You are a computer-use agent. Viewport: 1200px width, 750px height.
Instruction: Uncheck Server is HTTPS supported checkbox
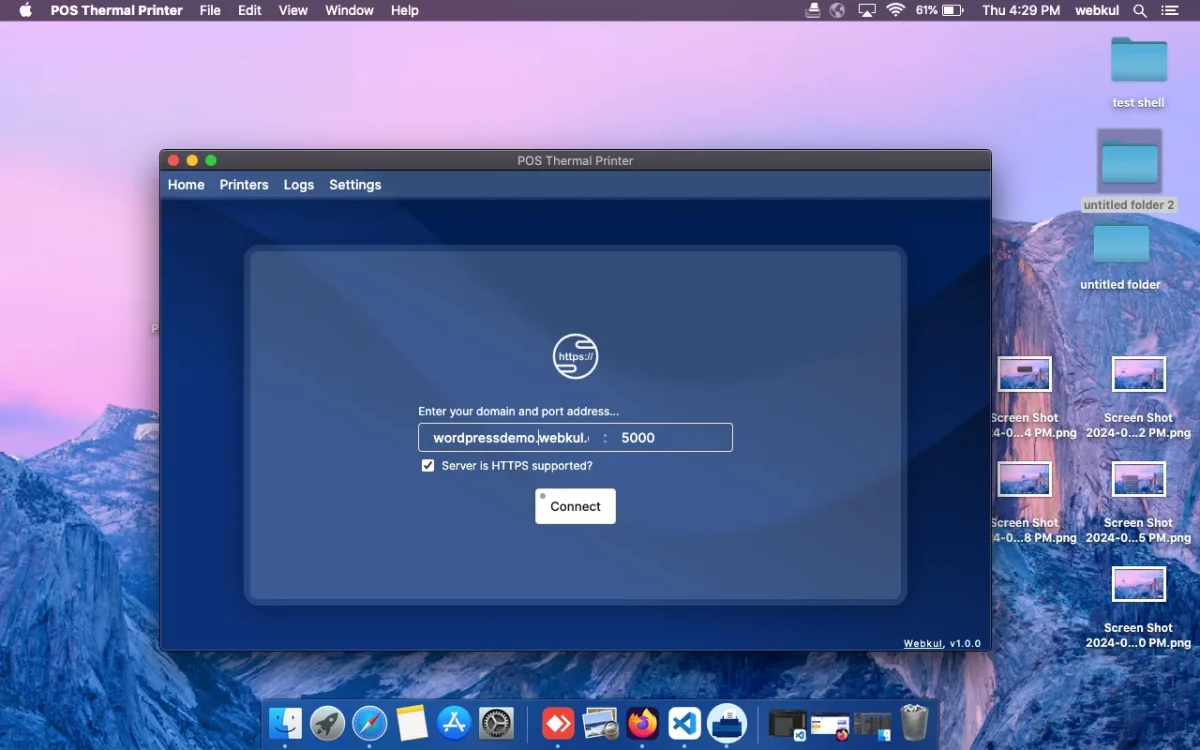tap(428, 466)
